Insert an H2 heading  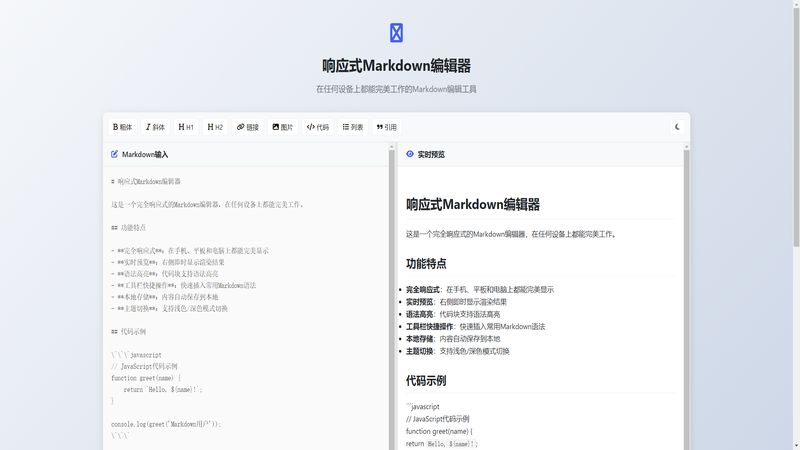click(215, 127)
